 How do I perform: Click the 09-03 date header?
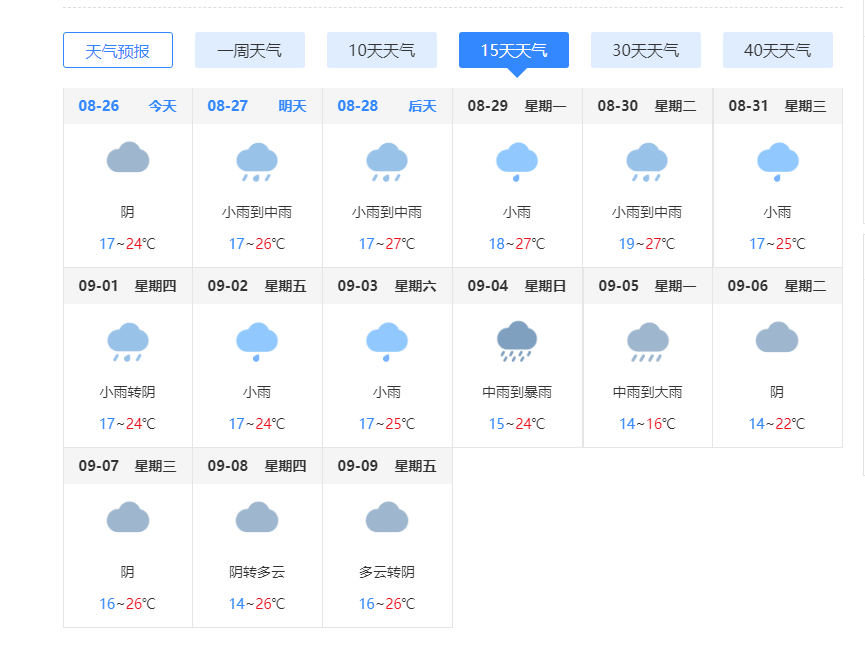pyautogui.click(x=357, y=286)
